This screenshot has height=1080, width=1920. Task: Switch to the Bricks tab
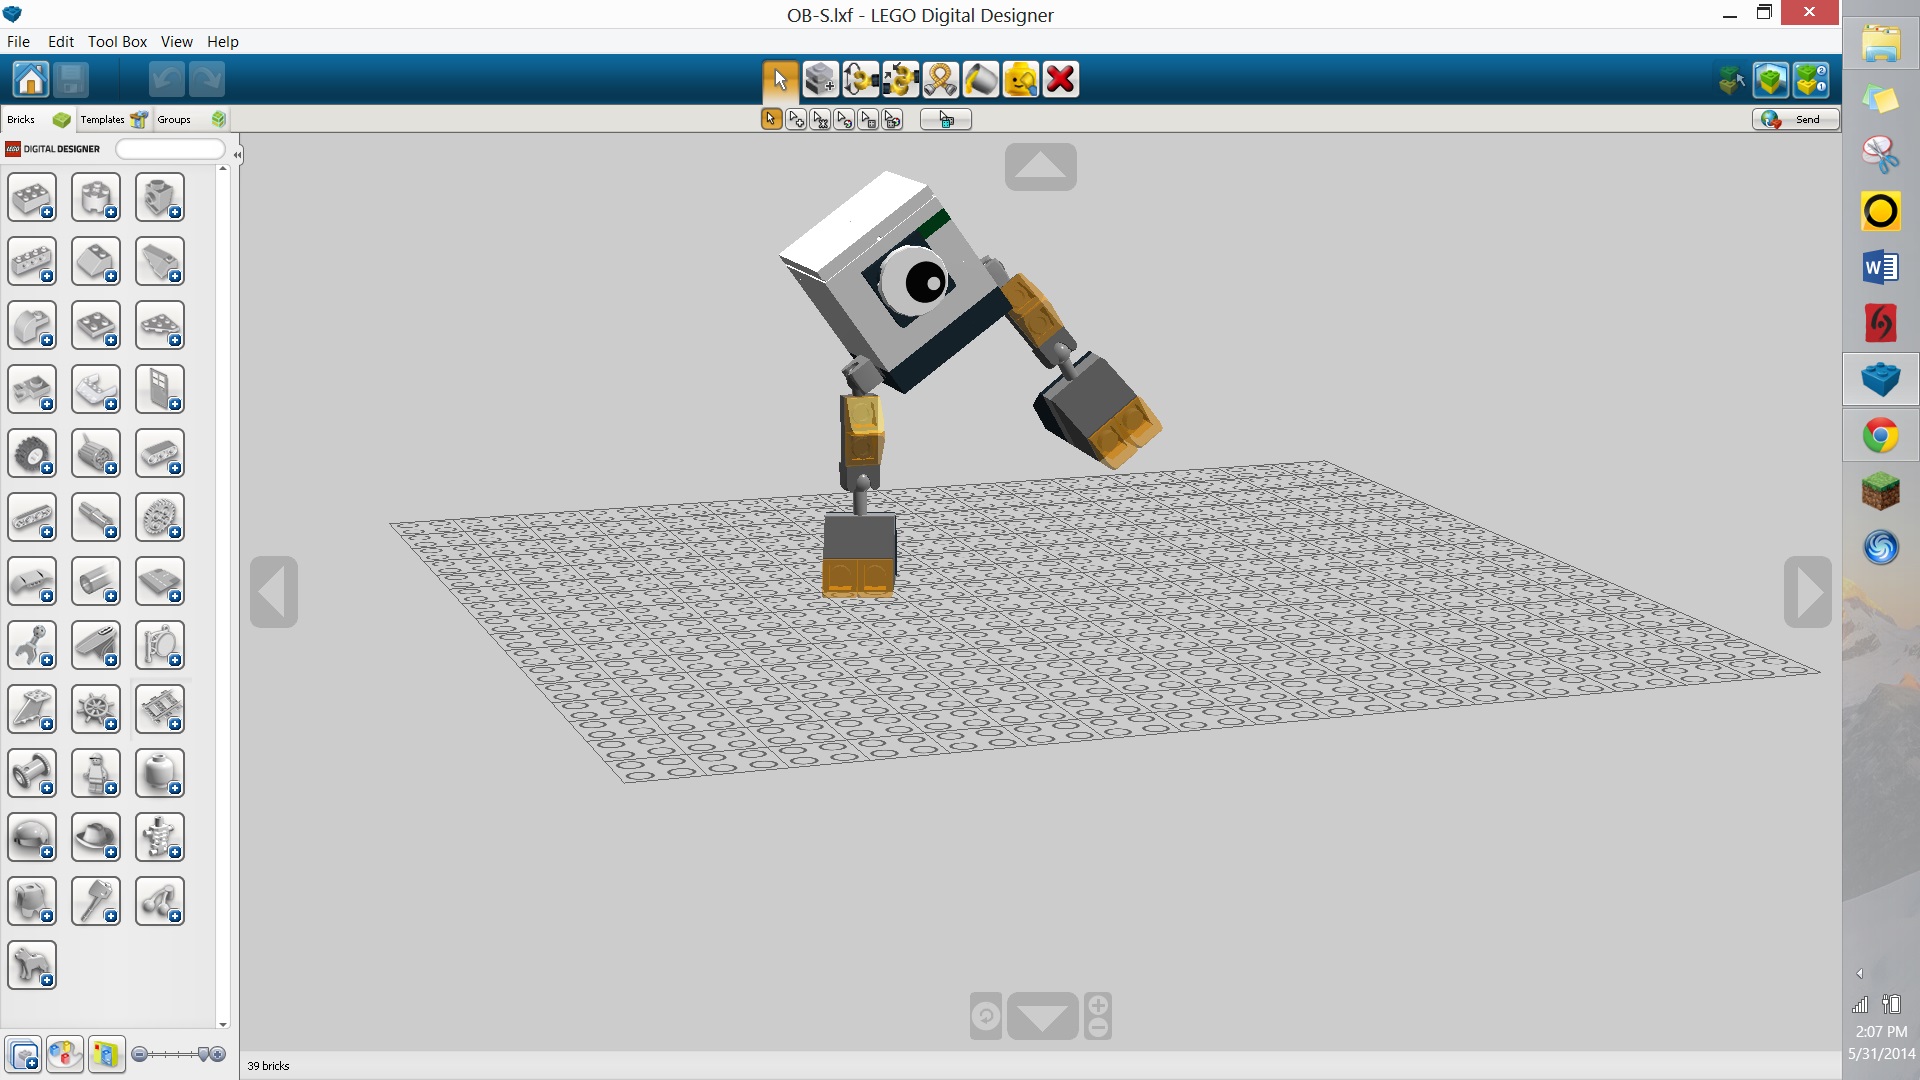tap(22, 119)
